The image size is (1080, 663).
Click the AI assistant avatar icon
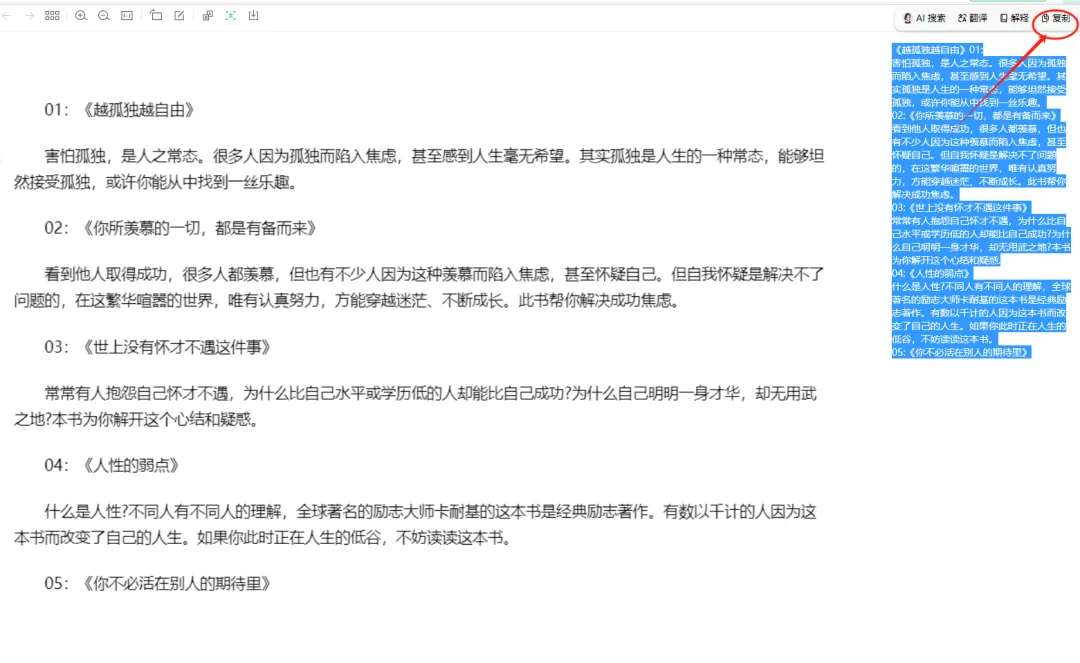point(907,18)
